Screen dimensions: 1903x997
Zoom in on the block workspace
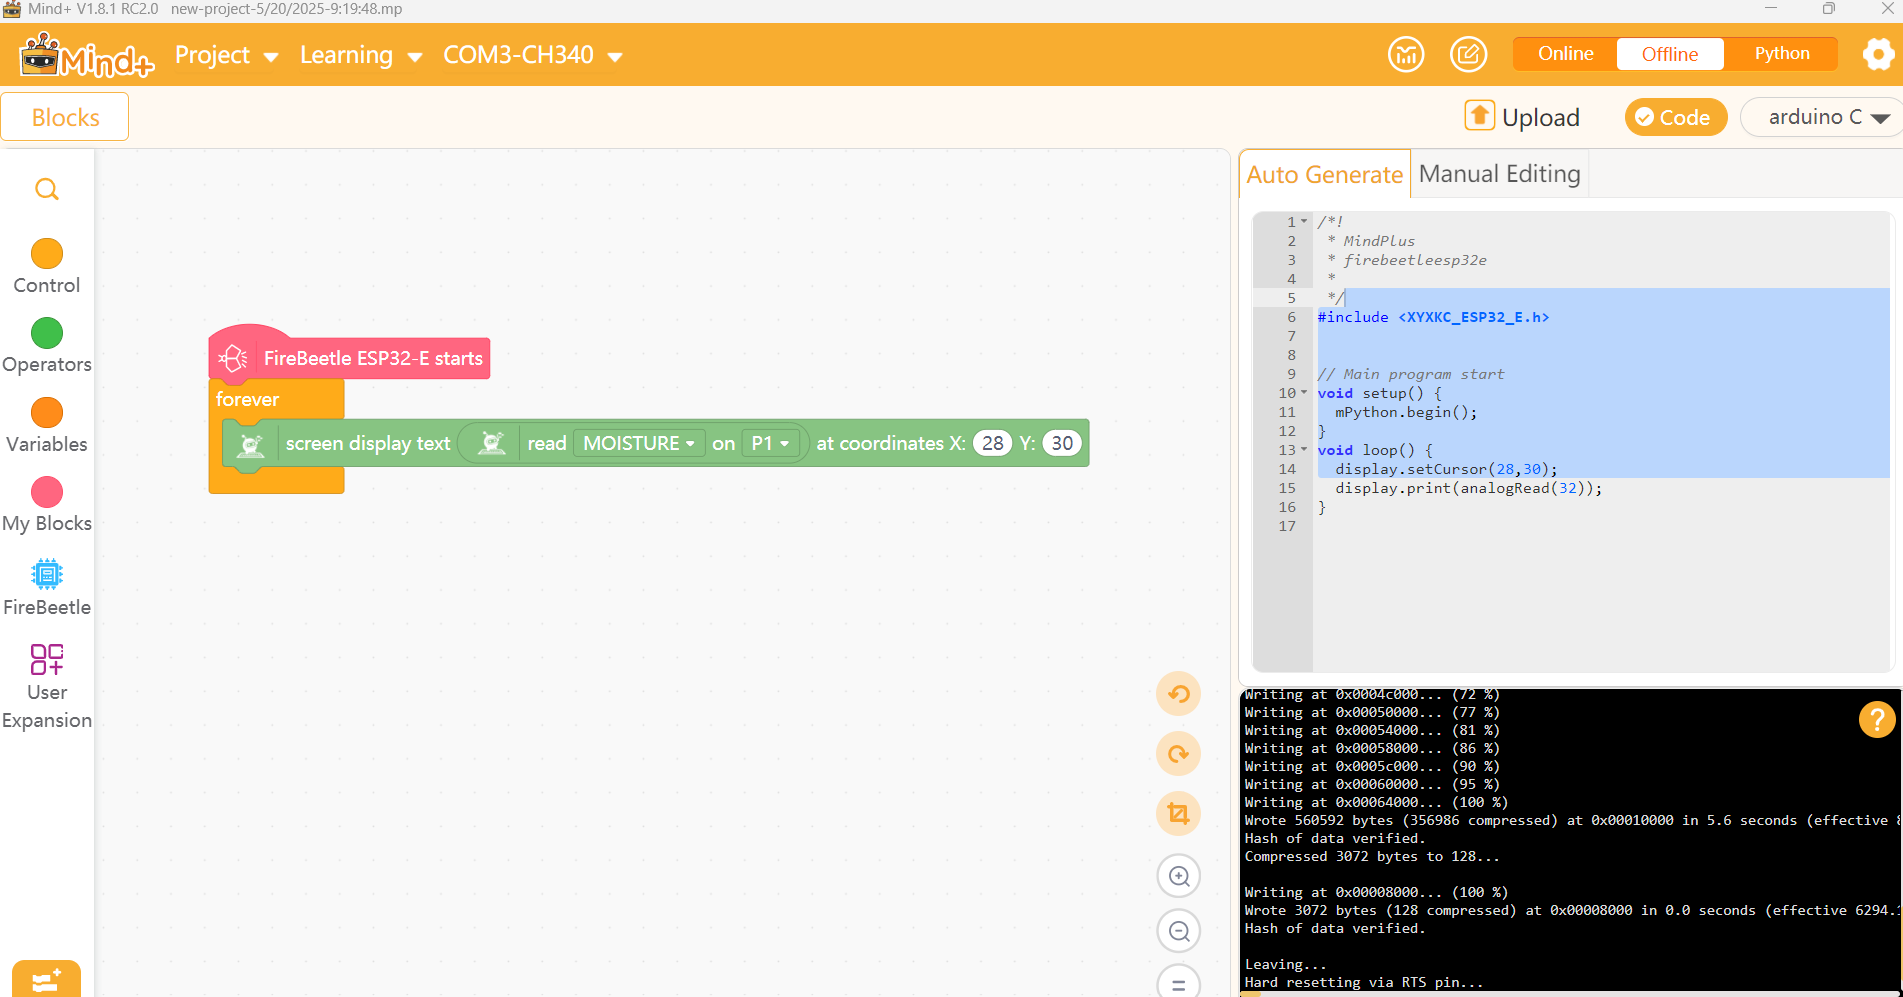coord(1179,877)
